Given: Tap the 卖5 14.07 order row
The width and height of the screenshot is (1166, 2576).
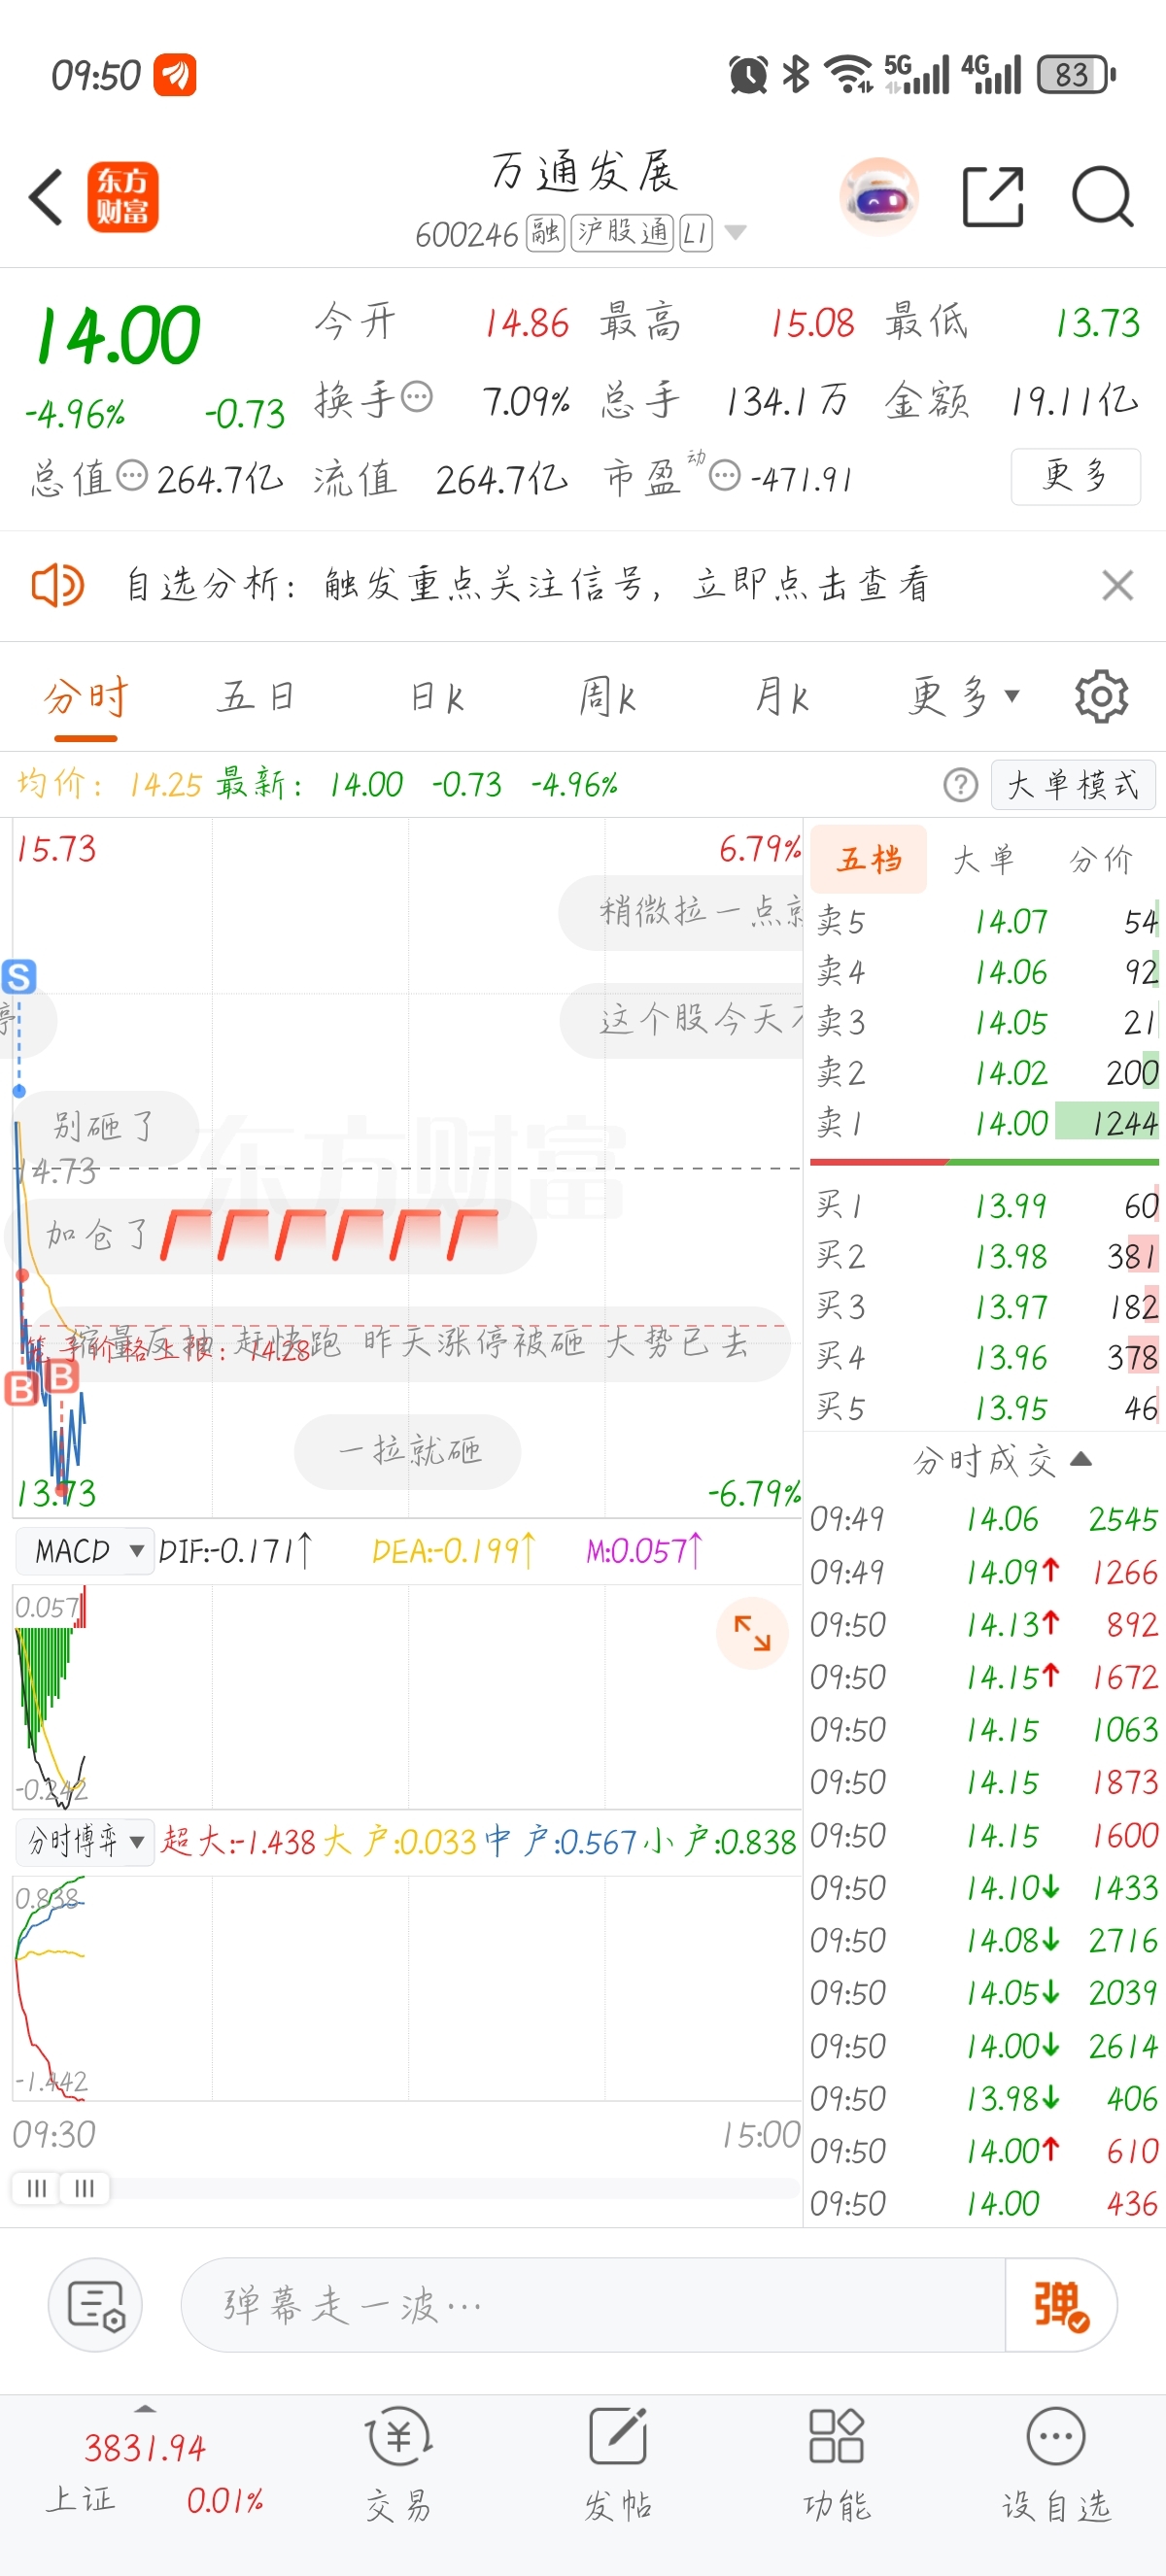Looking at the screenshot, I should [986, 921].
